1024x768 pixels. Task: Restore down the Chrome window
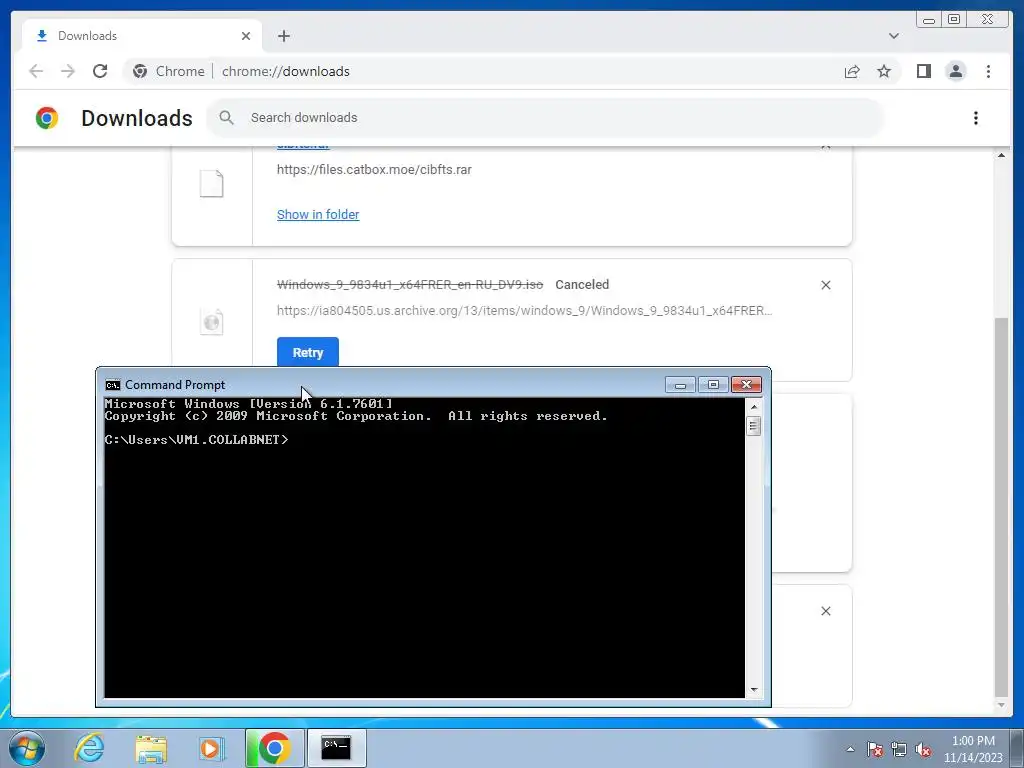point(954,20)
